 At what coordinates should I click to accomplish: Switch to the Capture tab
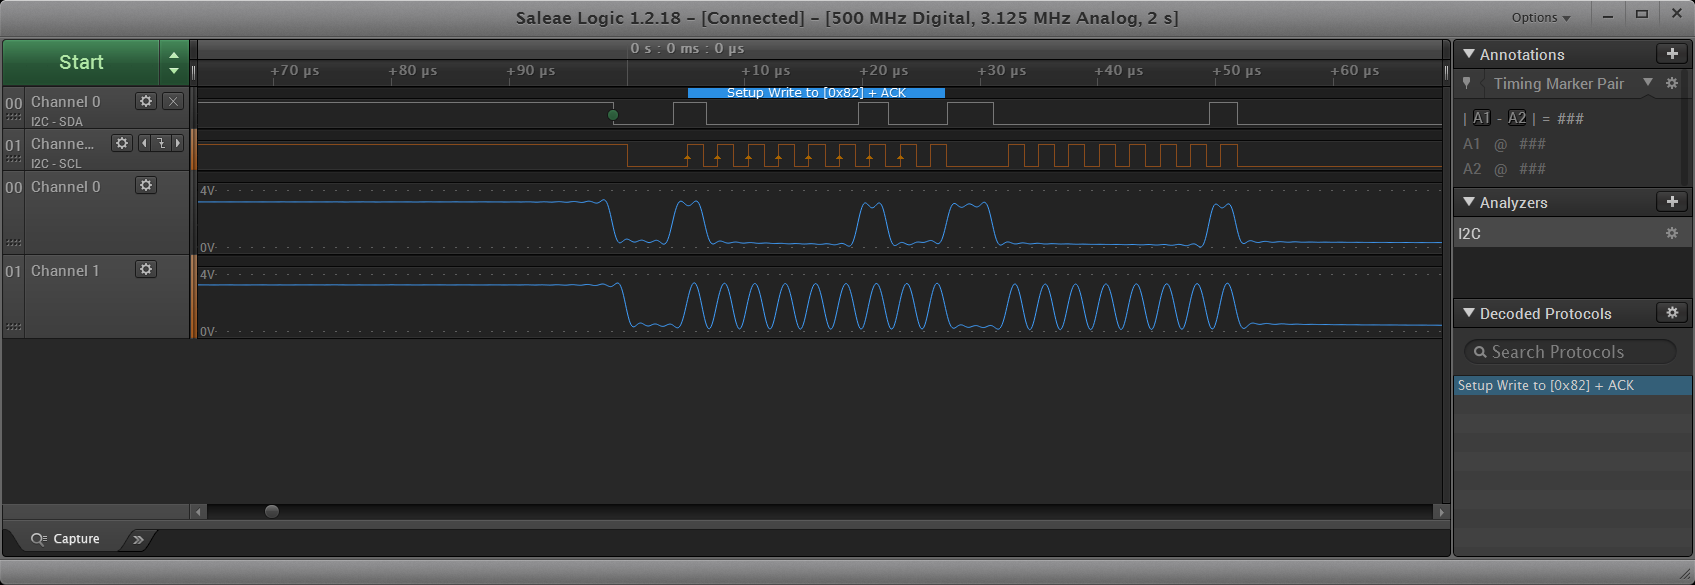coord(66,539)
